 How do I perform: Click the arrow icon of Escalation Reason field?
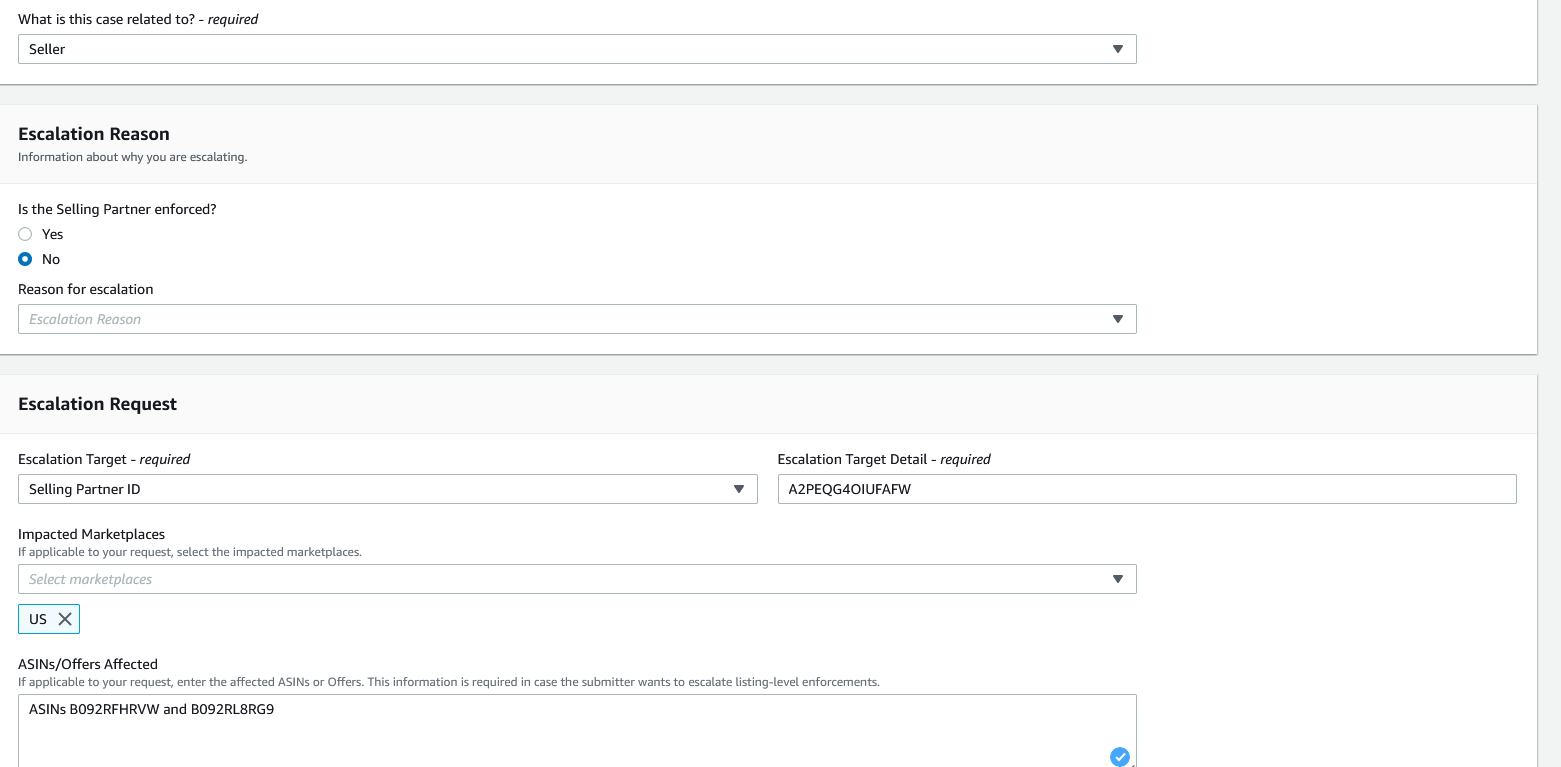point(1118,319)
